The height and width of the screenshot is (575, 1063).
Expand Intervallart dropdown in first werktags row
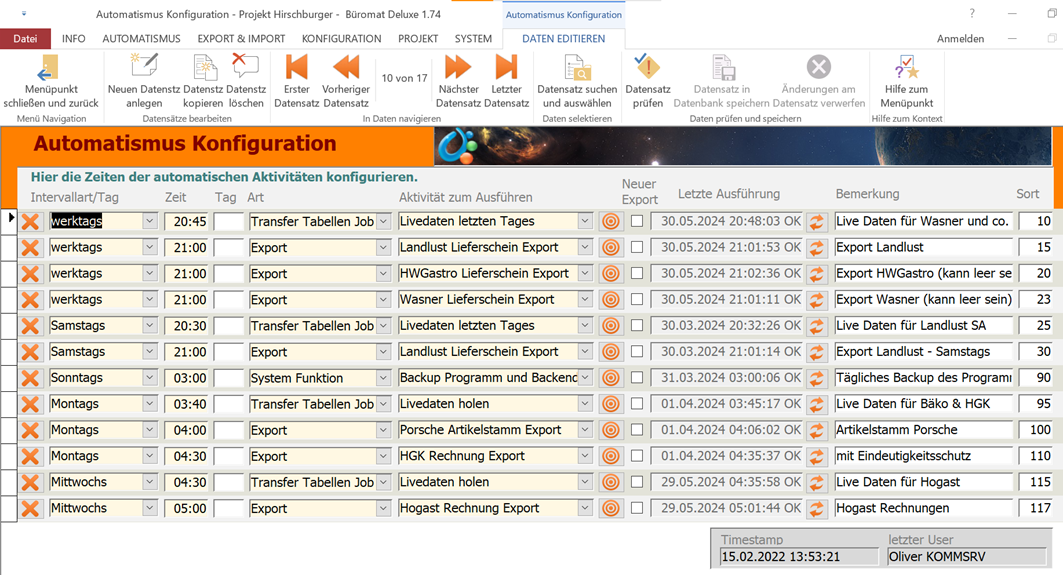150,221
